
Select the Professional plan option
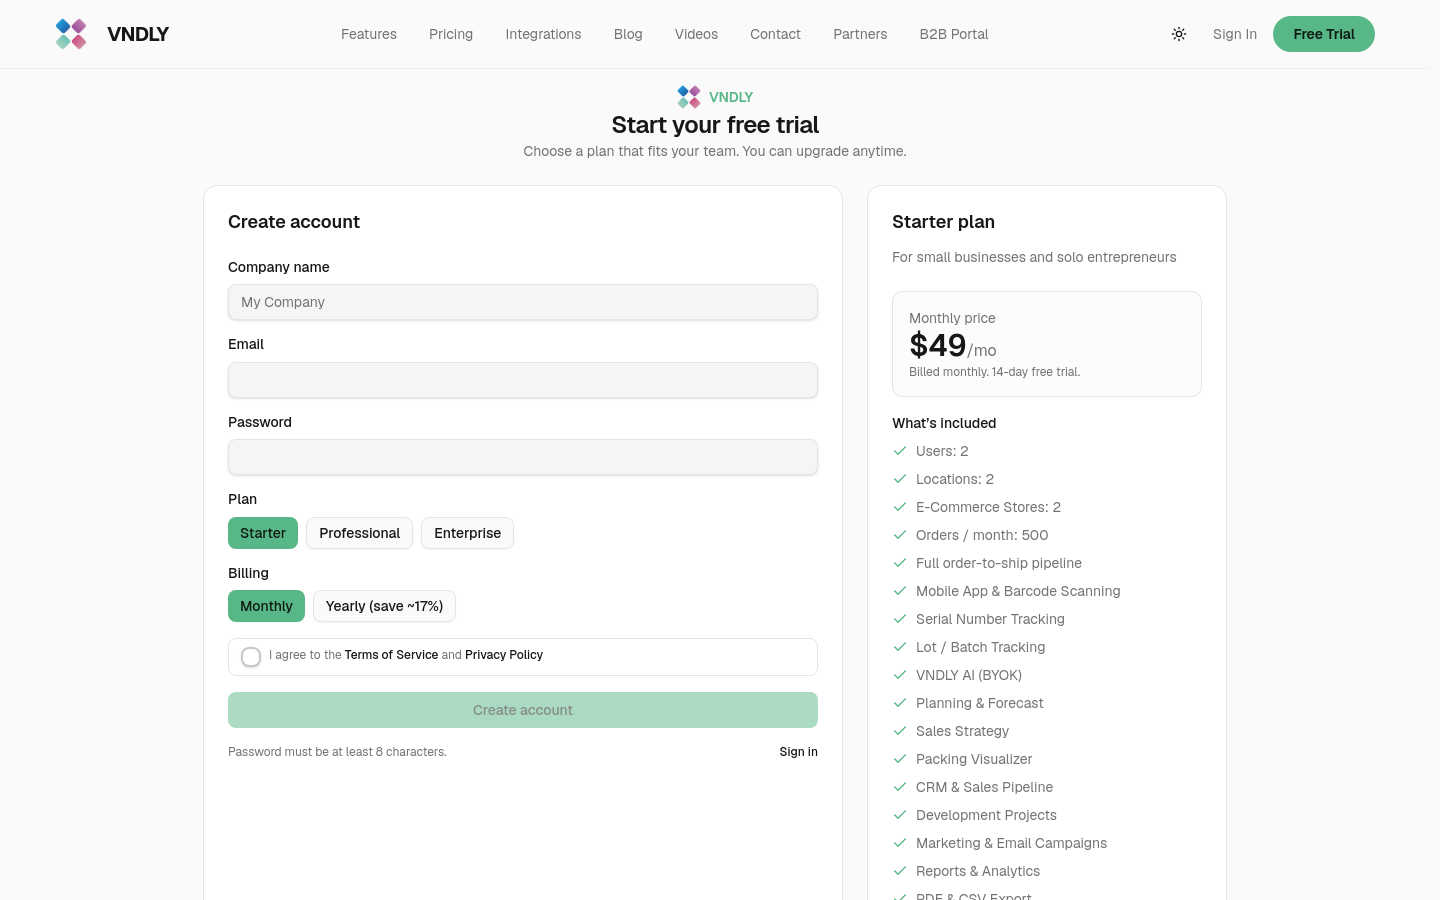click(359, 533)
